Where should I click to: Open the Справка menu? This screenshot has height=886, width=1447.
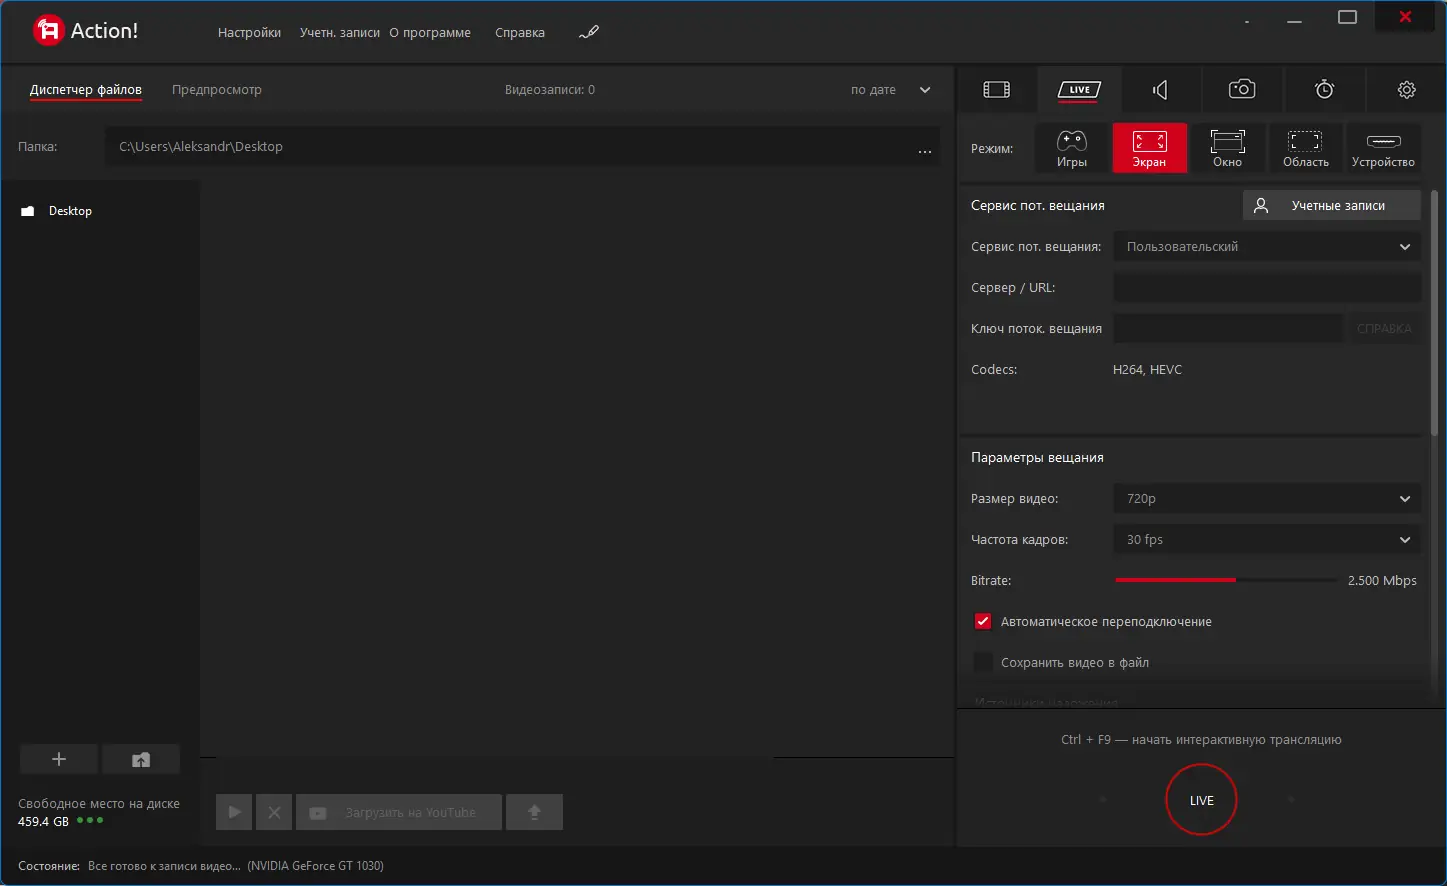[x=520, y=32]
